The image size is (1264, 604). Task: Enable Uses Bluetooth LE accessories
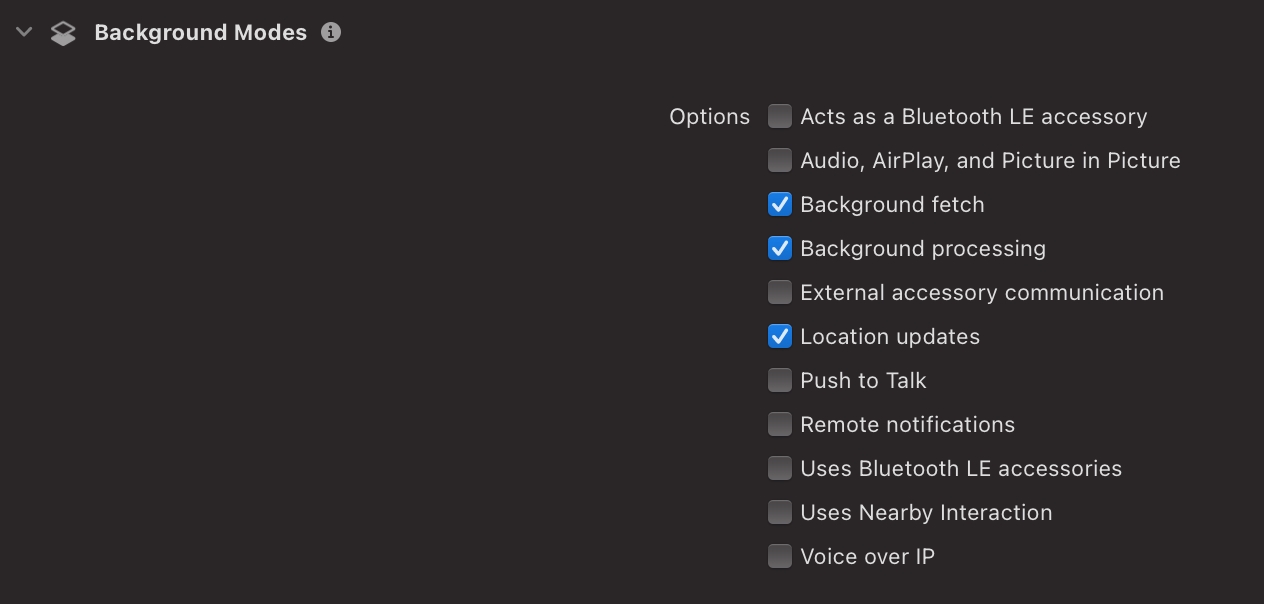[x=780, y=468]
